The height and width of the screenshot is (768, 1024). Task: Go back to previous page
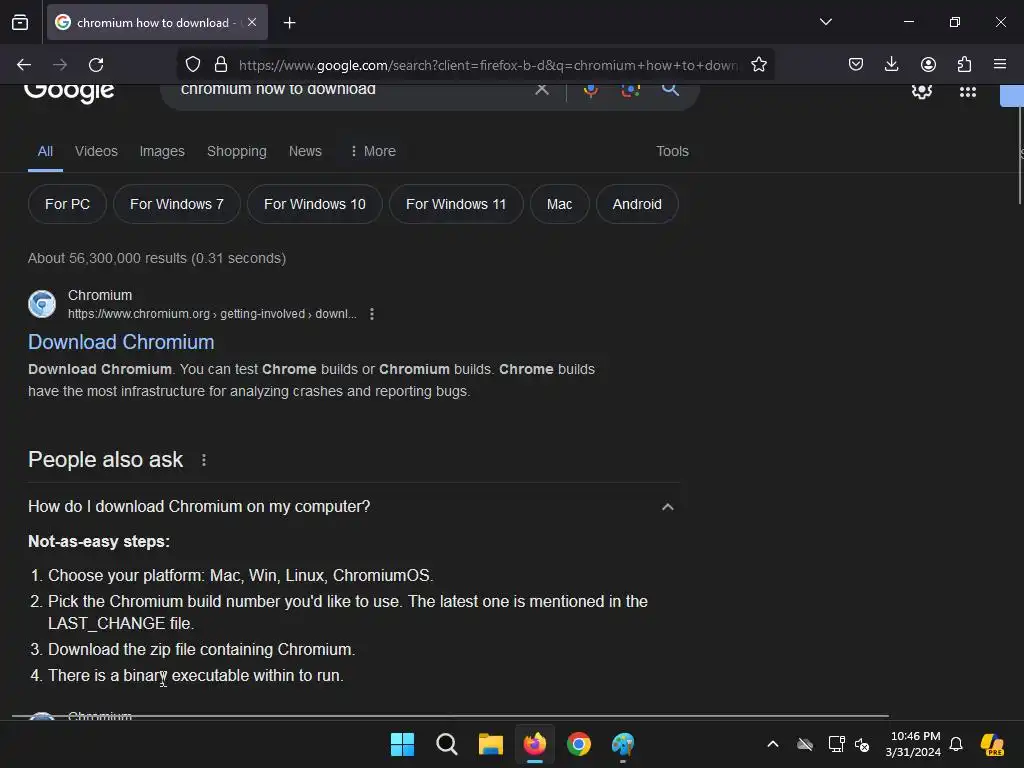[24, 65]
